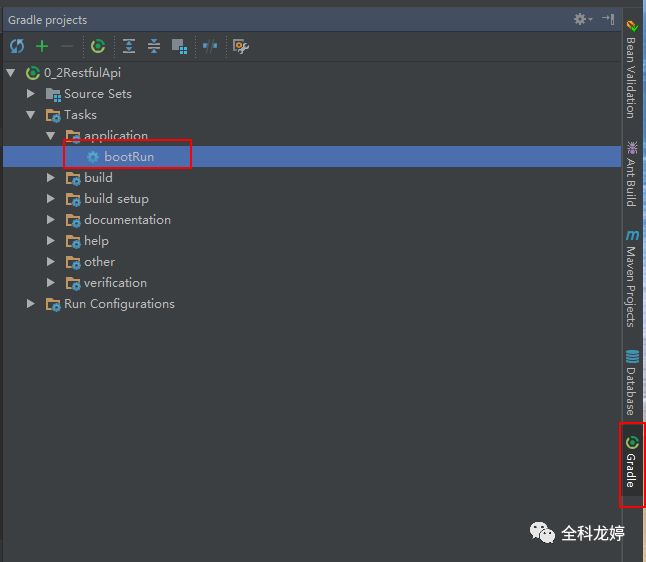Image resolution: width=646 pixels, height=562 pixels.
Task: Select the help label
Action: 96,241
